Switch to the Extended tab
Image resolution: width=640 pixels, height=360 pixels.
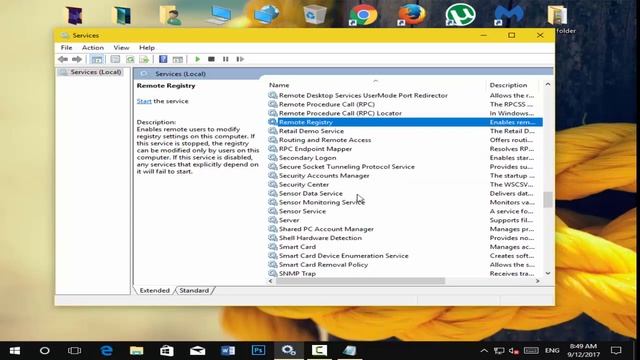coord(154,291)
